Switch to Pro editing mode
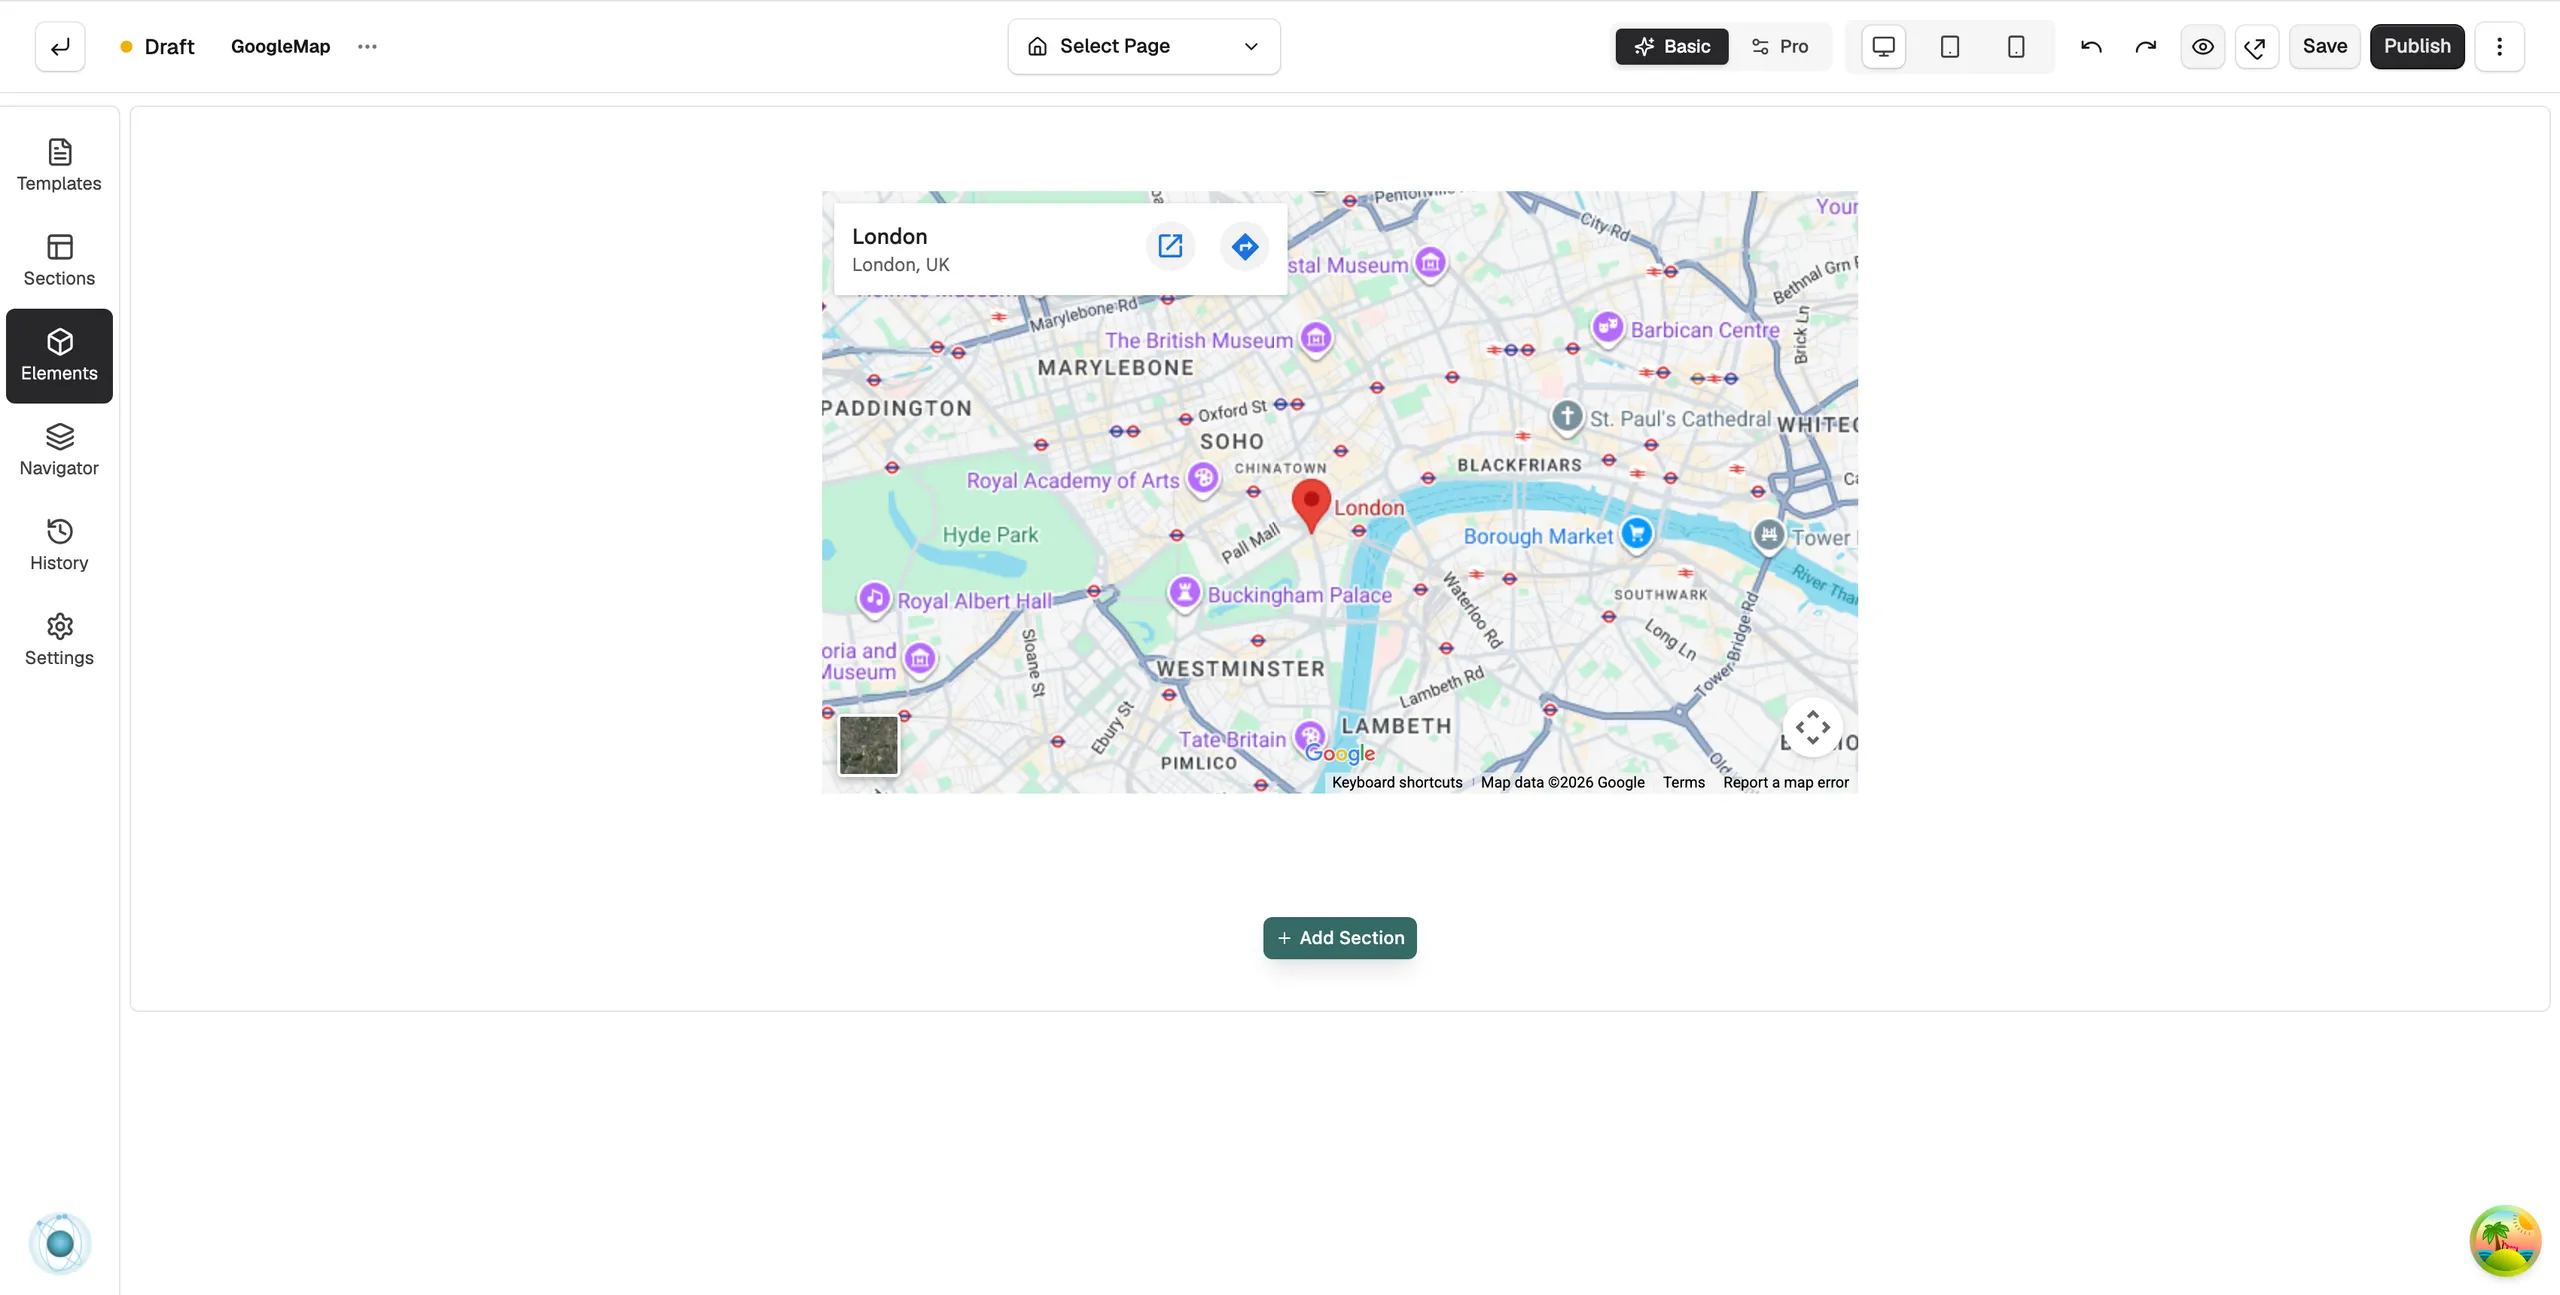Image resolution: width=2560 pixels, height=1295 pixels. pyautogui.click(x=1780, y=46)
